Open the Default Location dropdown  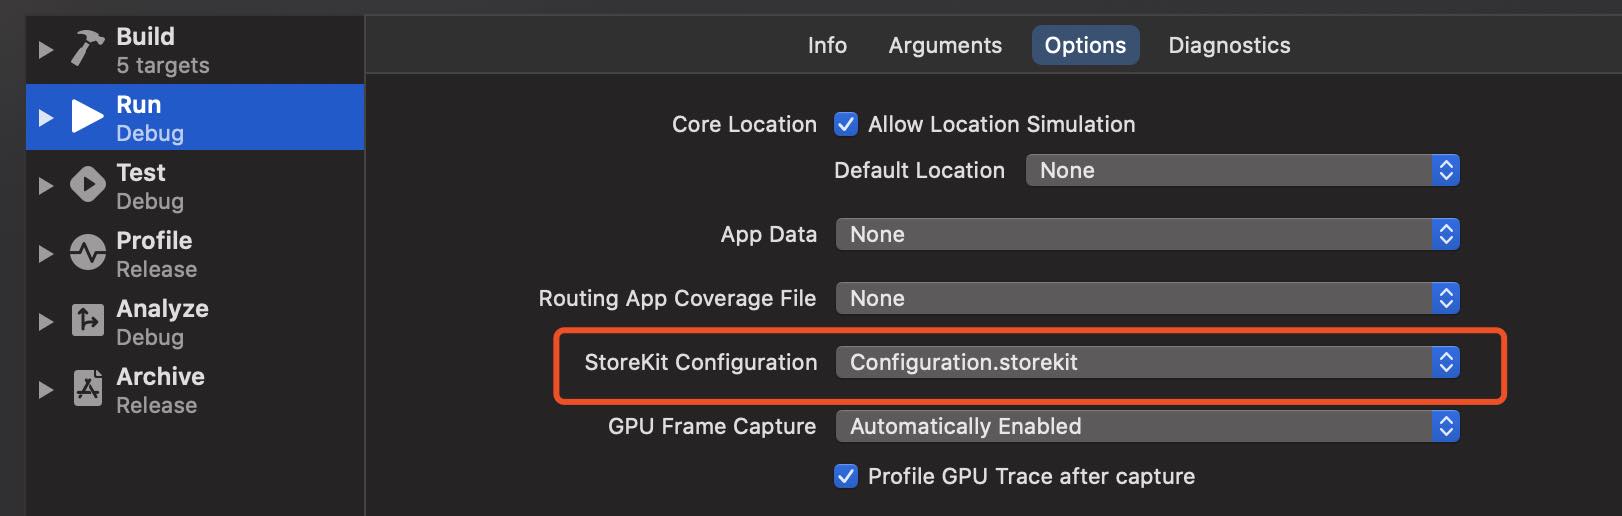point(1242,170)
